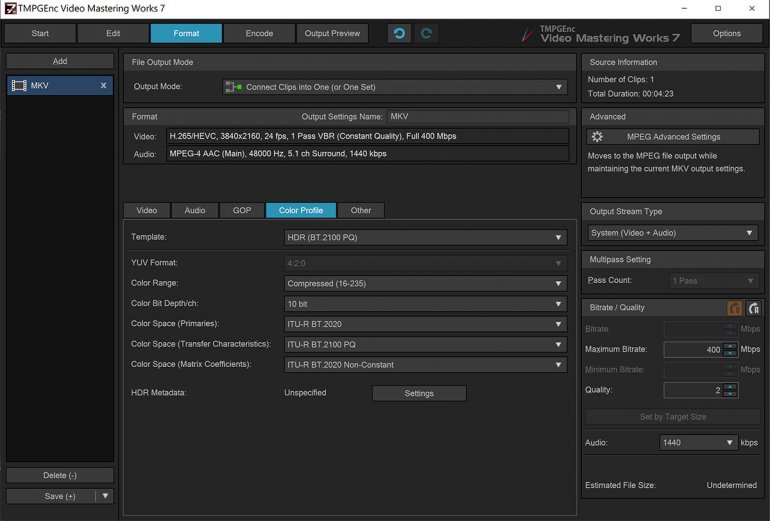Open the Template HDR dropdown

[426, 238]
